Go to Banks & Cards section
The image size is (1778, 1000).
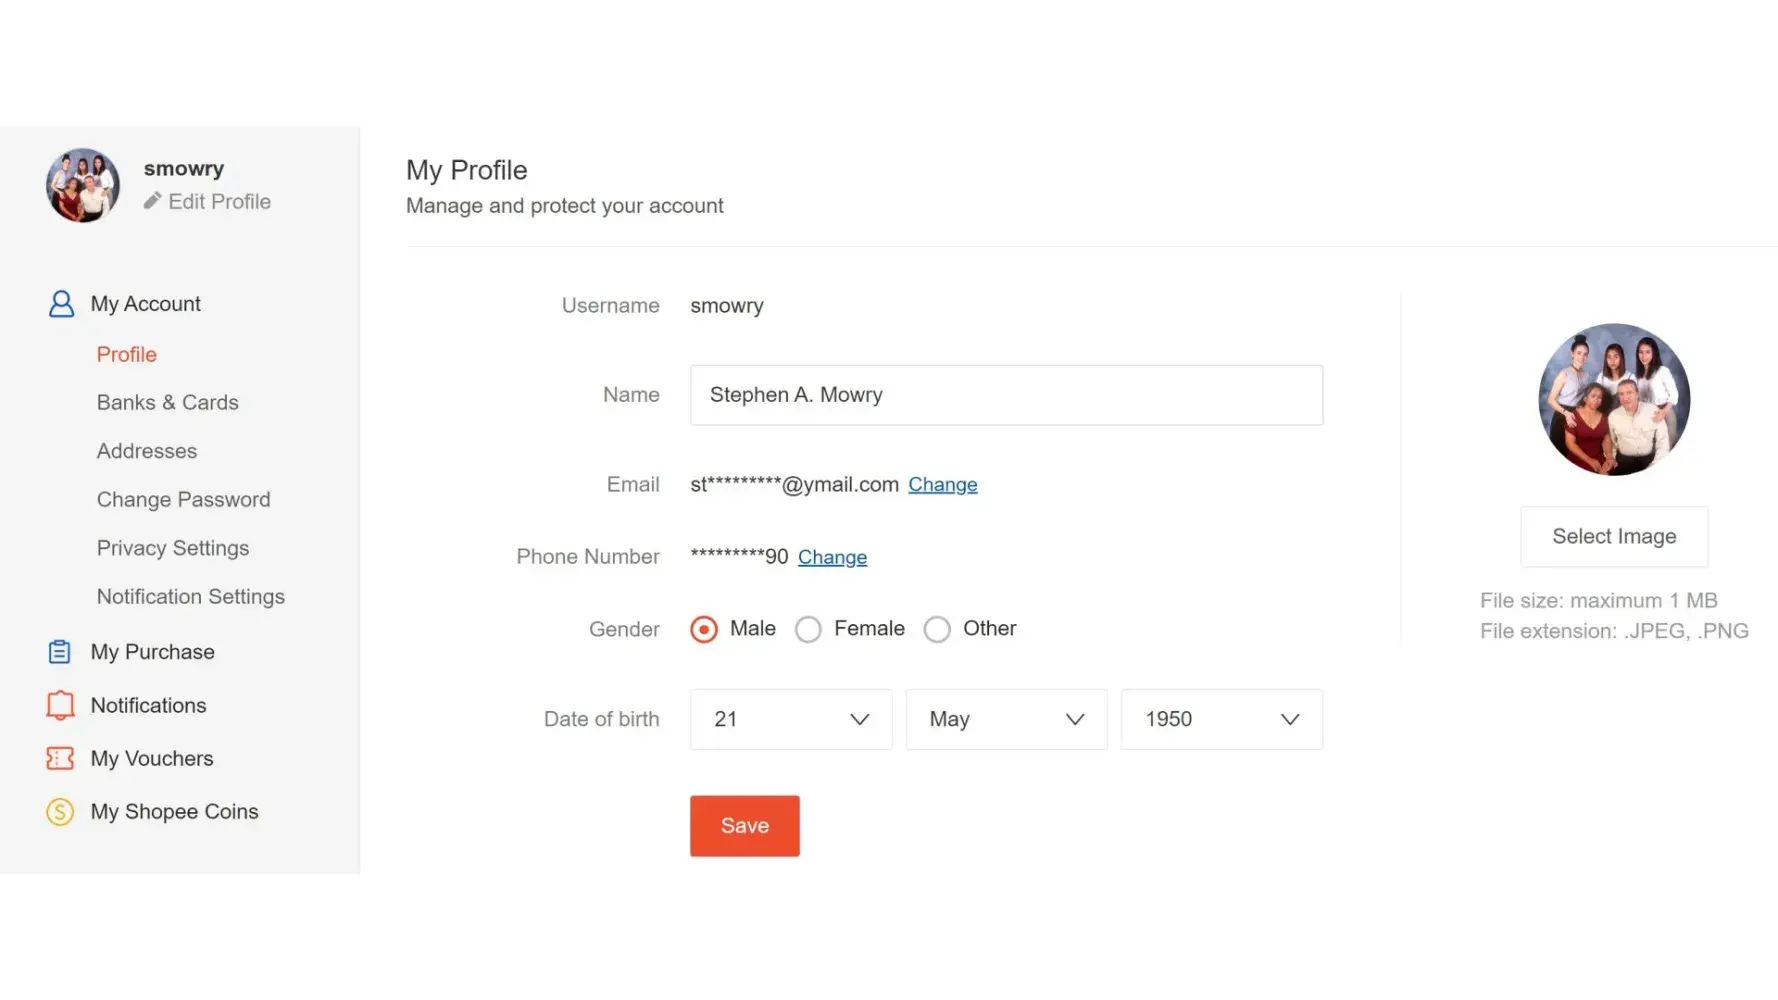pyautogui.click(x=167, y=402)
